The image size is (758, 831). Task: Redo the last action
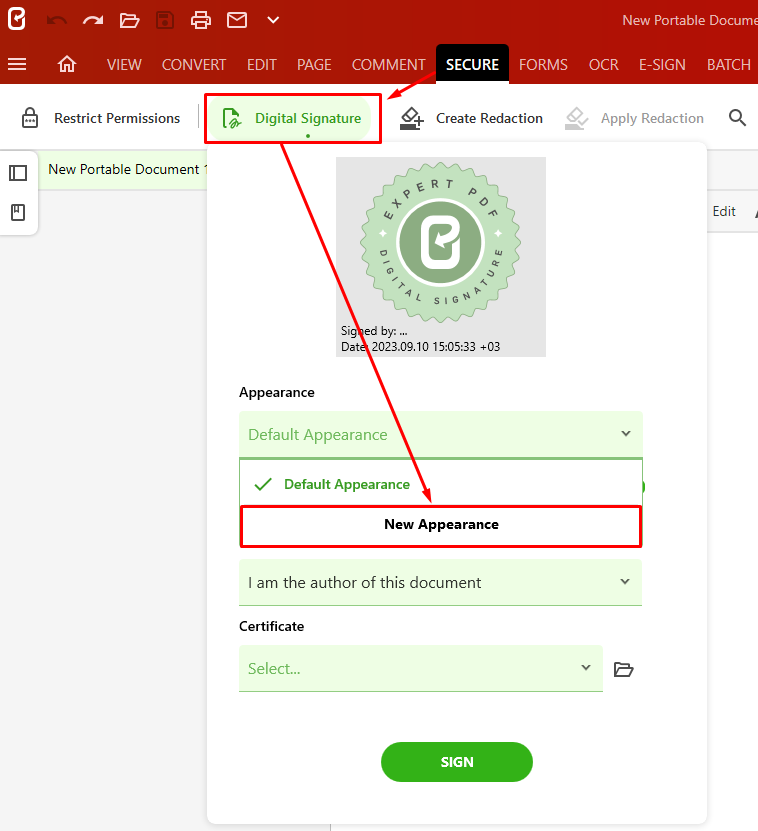click(93, 21)
